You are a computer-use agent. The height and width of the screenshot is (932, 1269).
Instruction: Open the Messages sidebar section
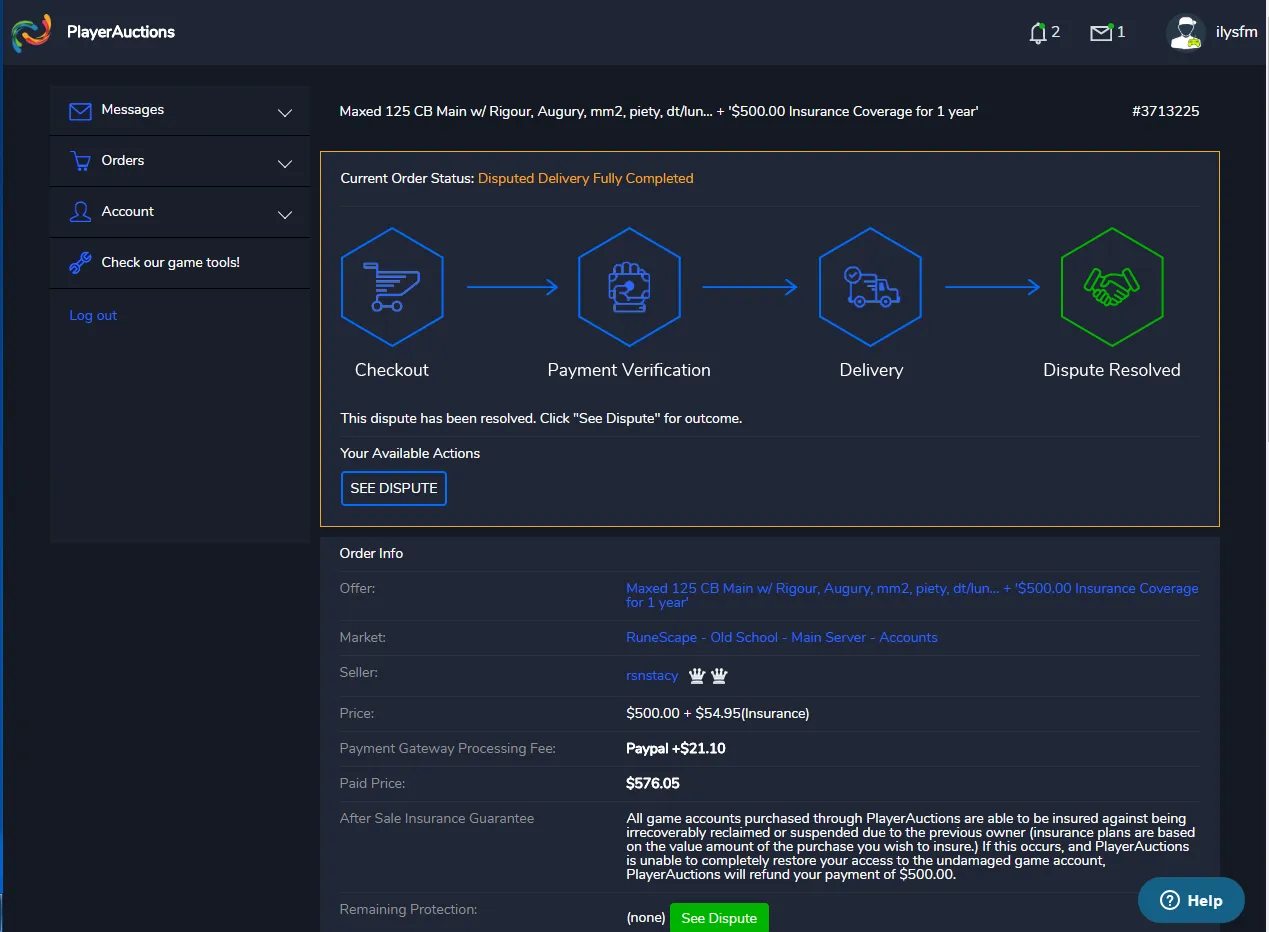pos(180,110)
